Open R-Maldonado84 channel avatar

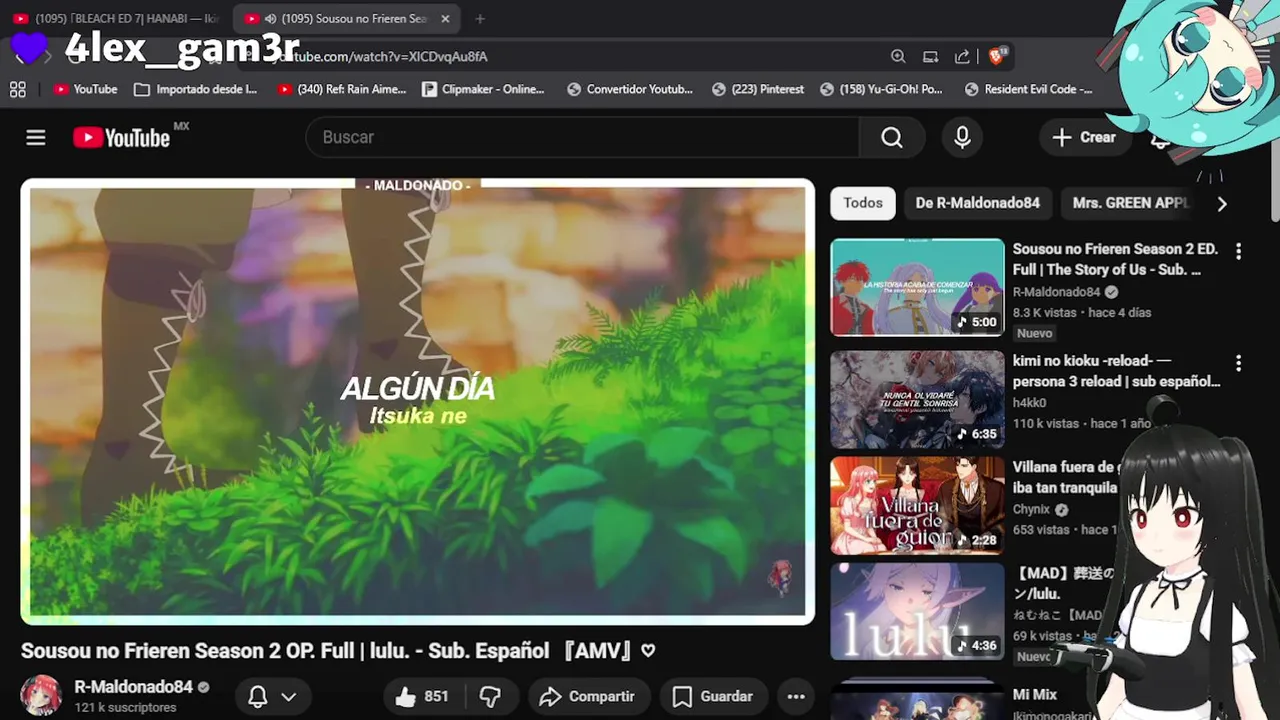click(41, 696)
